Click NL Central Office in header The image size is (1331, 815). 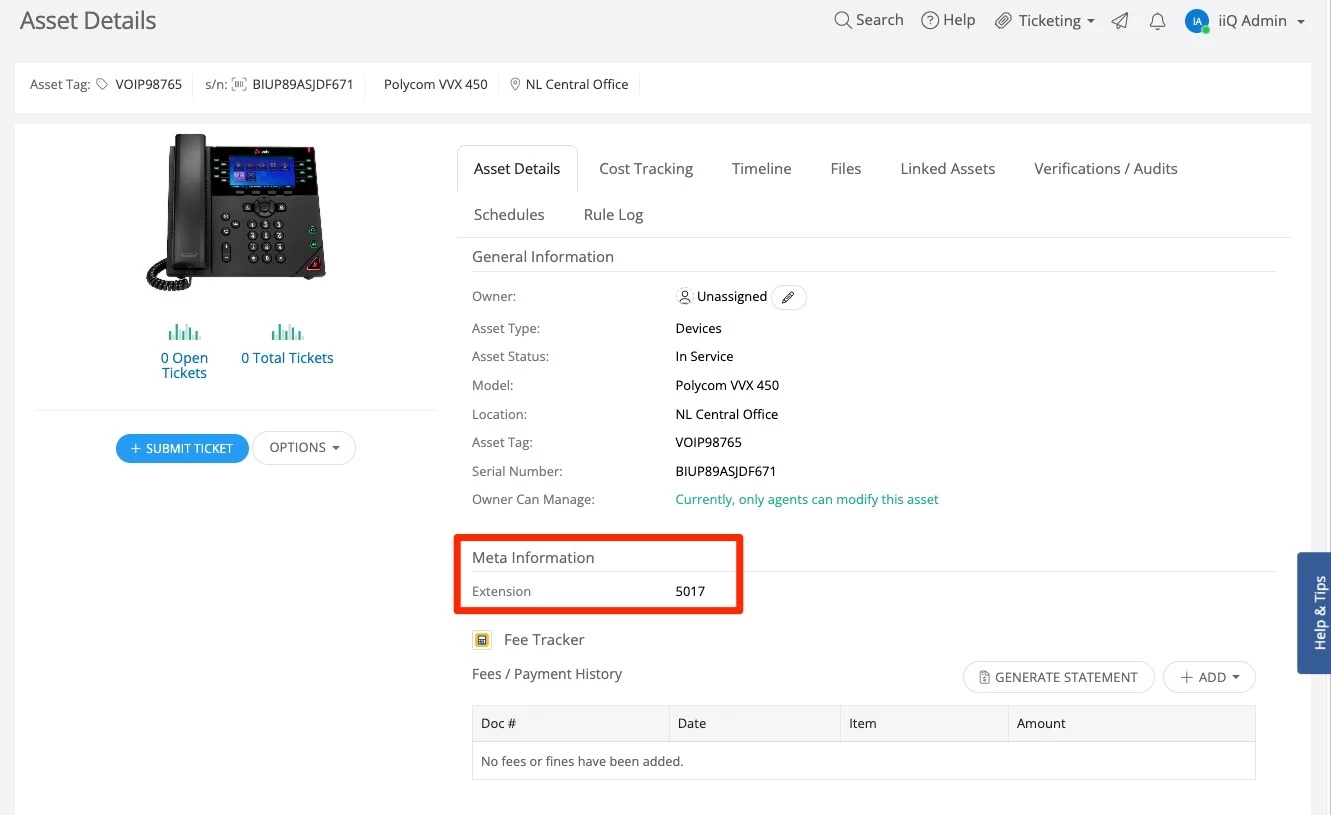(x=577, y=85)
